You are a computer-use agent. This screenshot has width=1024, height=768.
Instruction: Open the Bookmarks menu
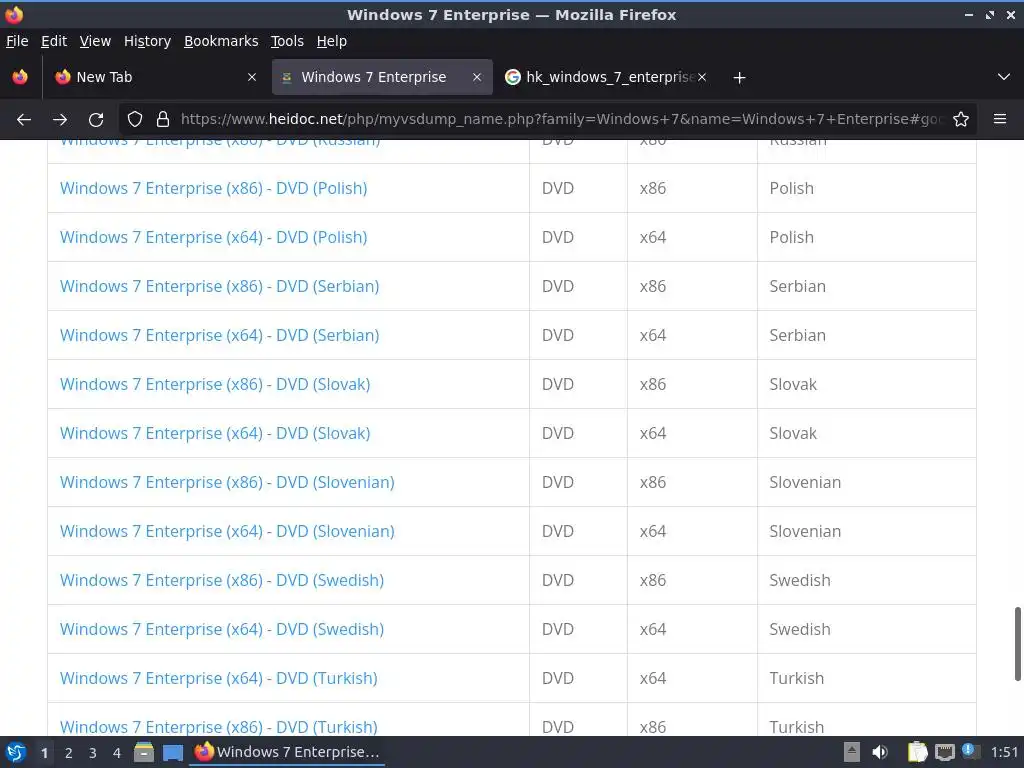(x=221, y=41)
